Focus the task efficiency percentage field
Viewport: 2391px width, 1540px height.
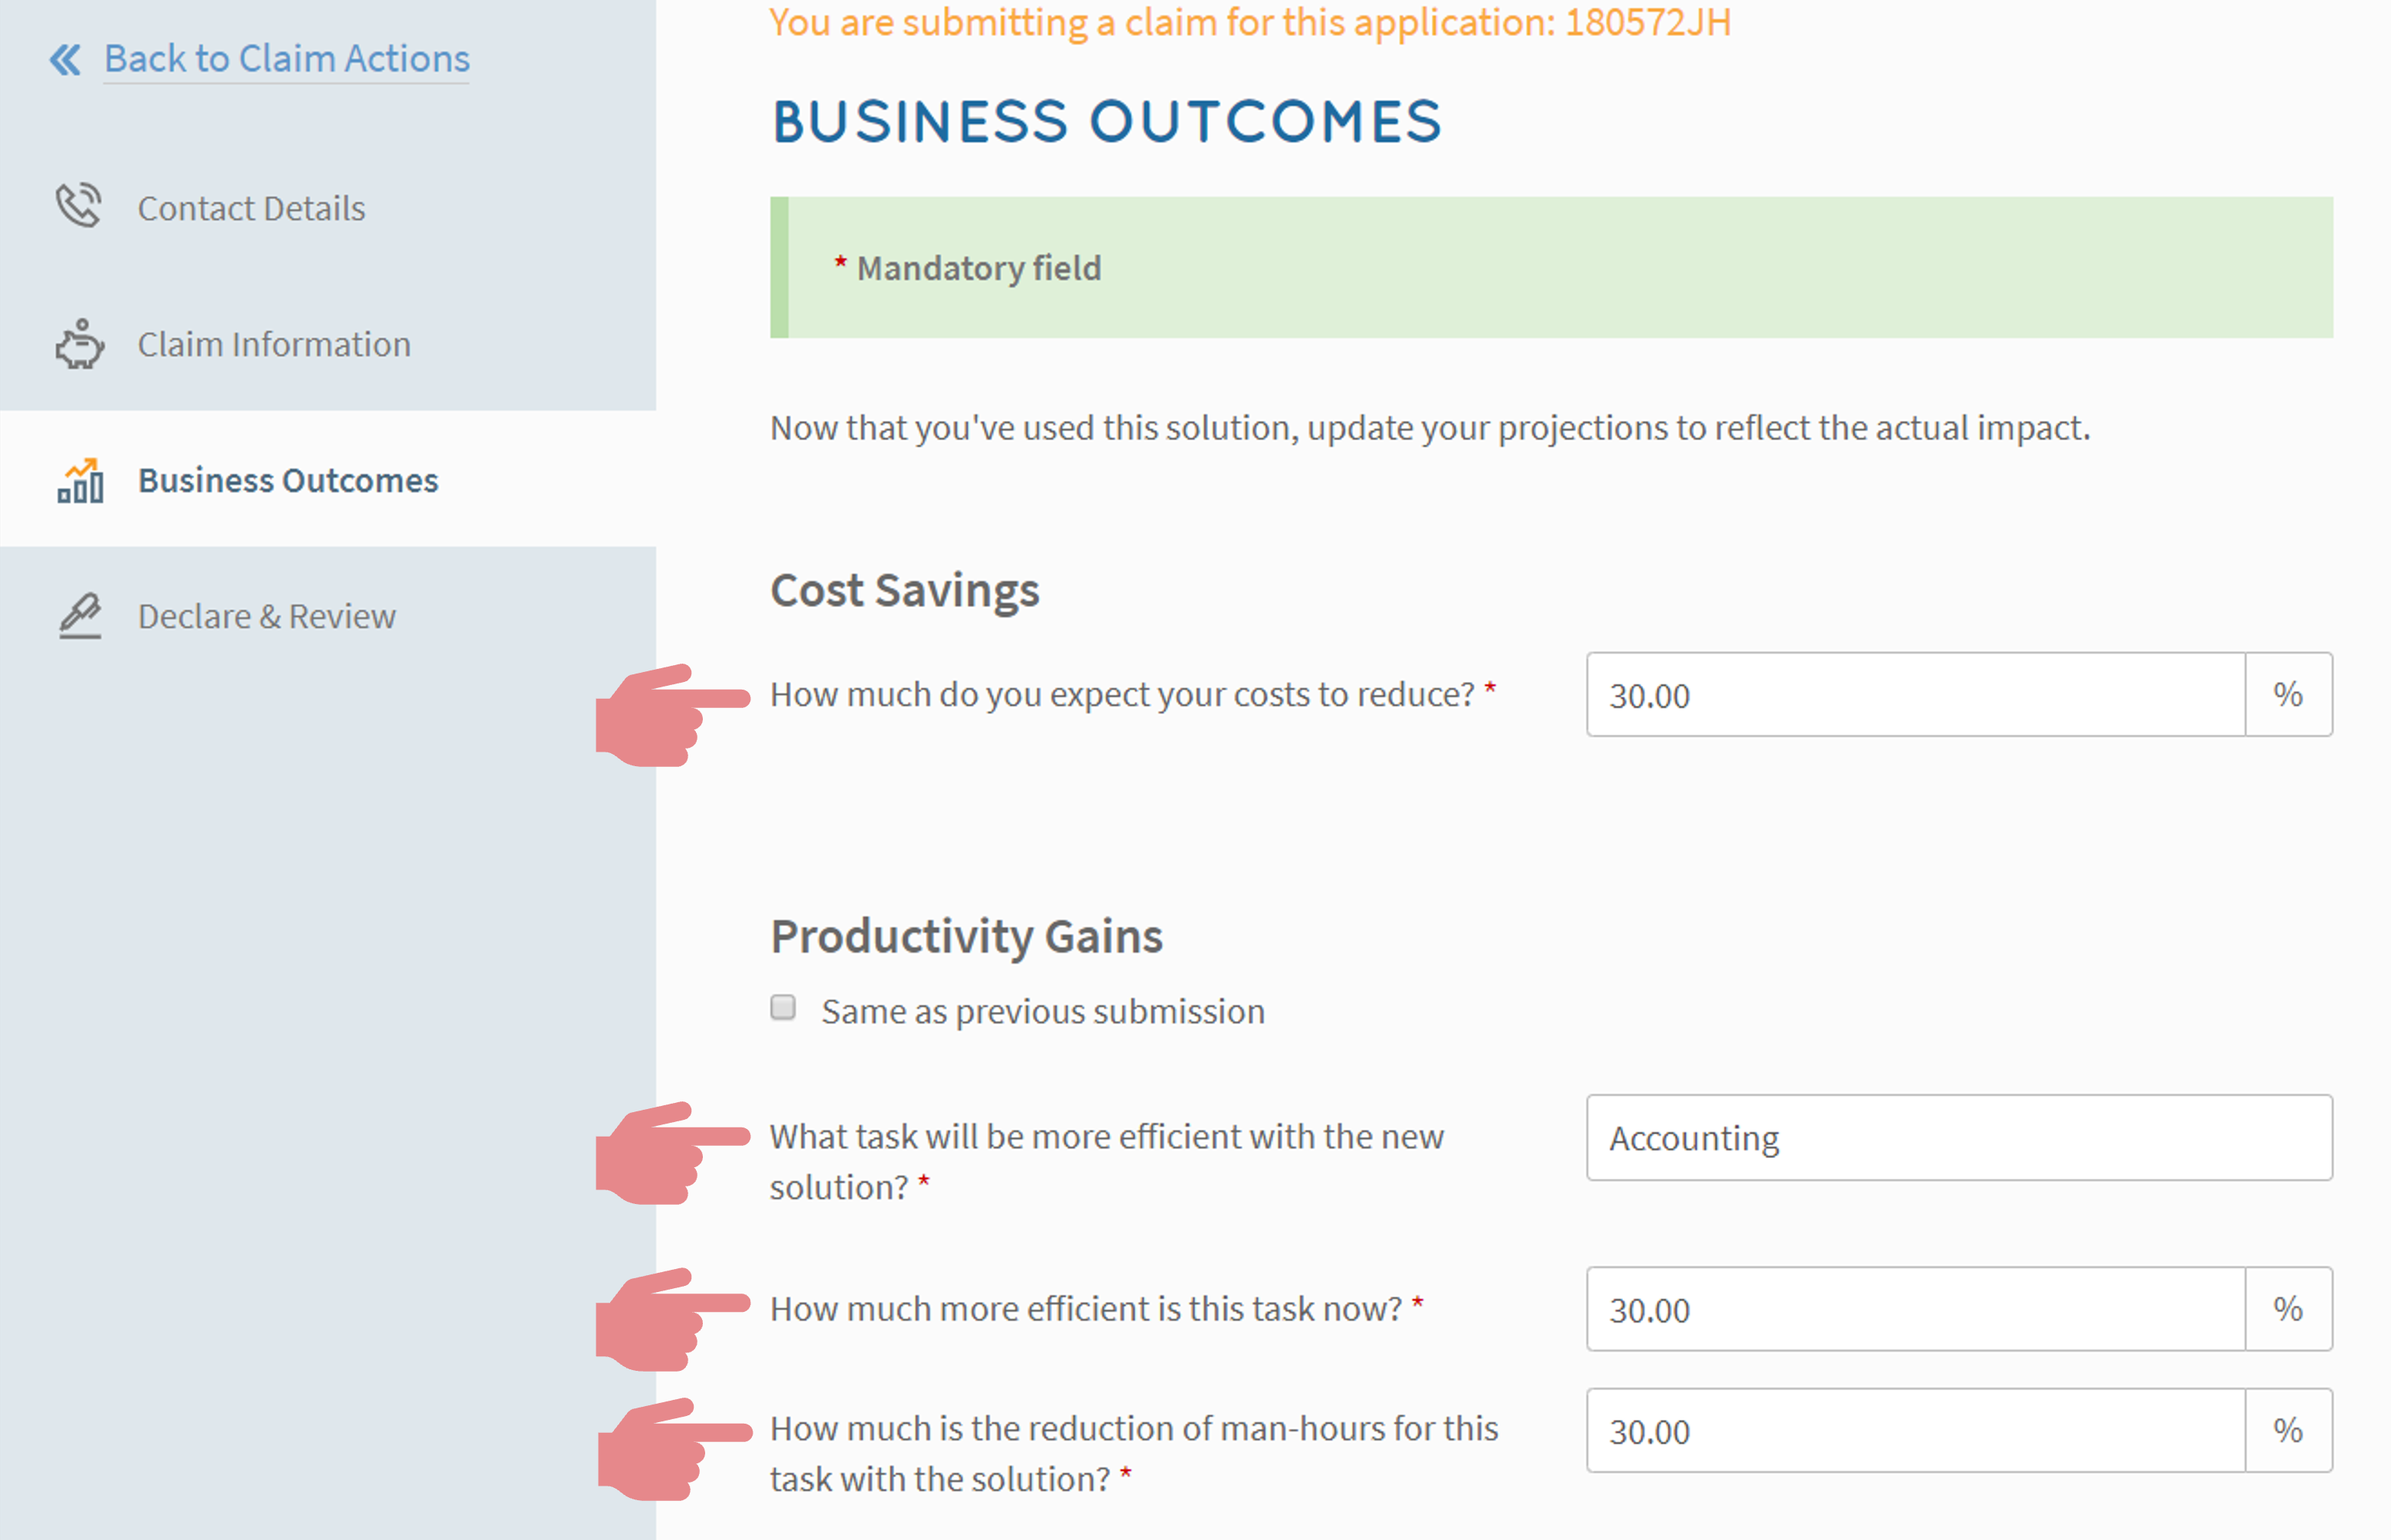(x=1914, y=1309)
